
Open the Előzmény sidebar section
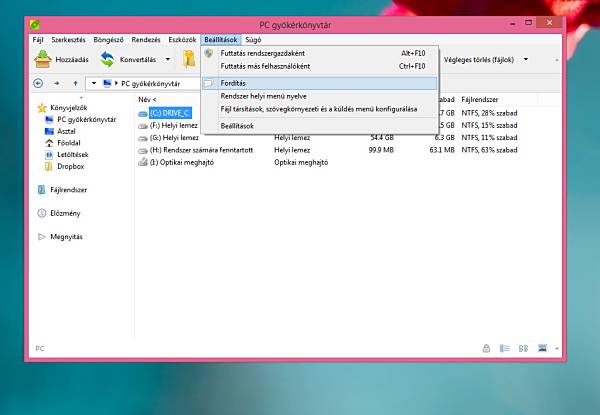65,213
